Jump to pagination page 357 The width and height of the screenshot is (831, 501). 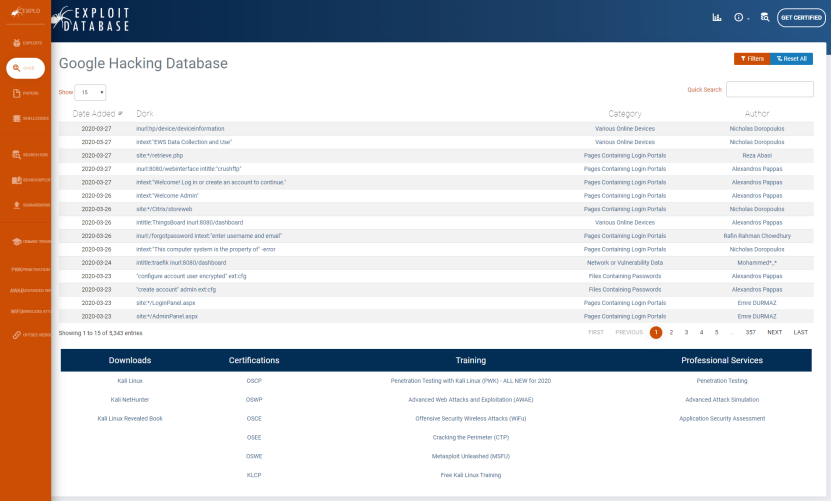tap(750, 332)
